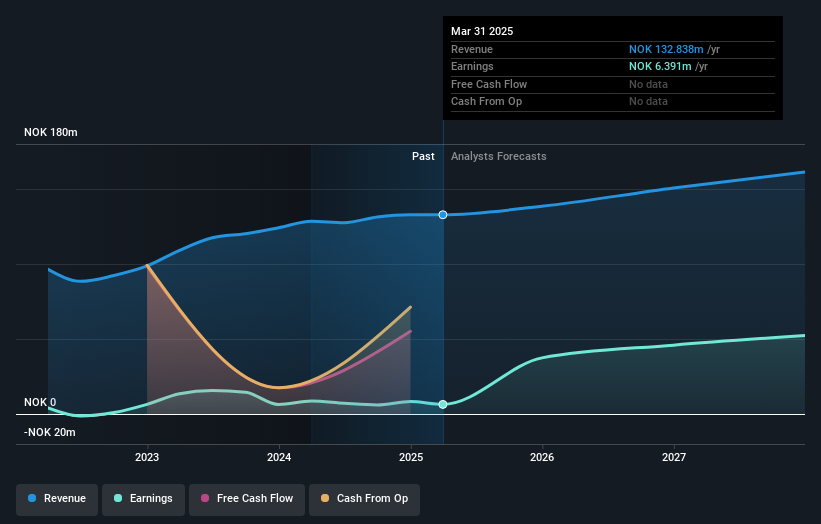Viewport: 821px width, 524px height.
Task: Click the NOK 6.391m earnings value
Action: click(x=660, y=66)
